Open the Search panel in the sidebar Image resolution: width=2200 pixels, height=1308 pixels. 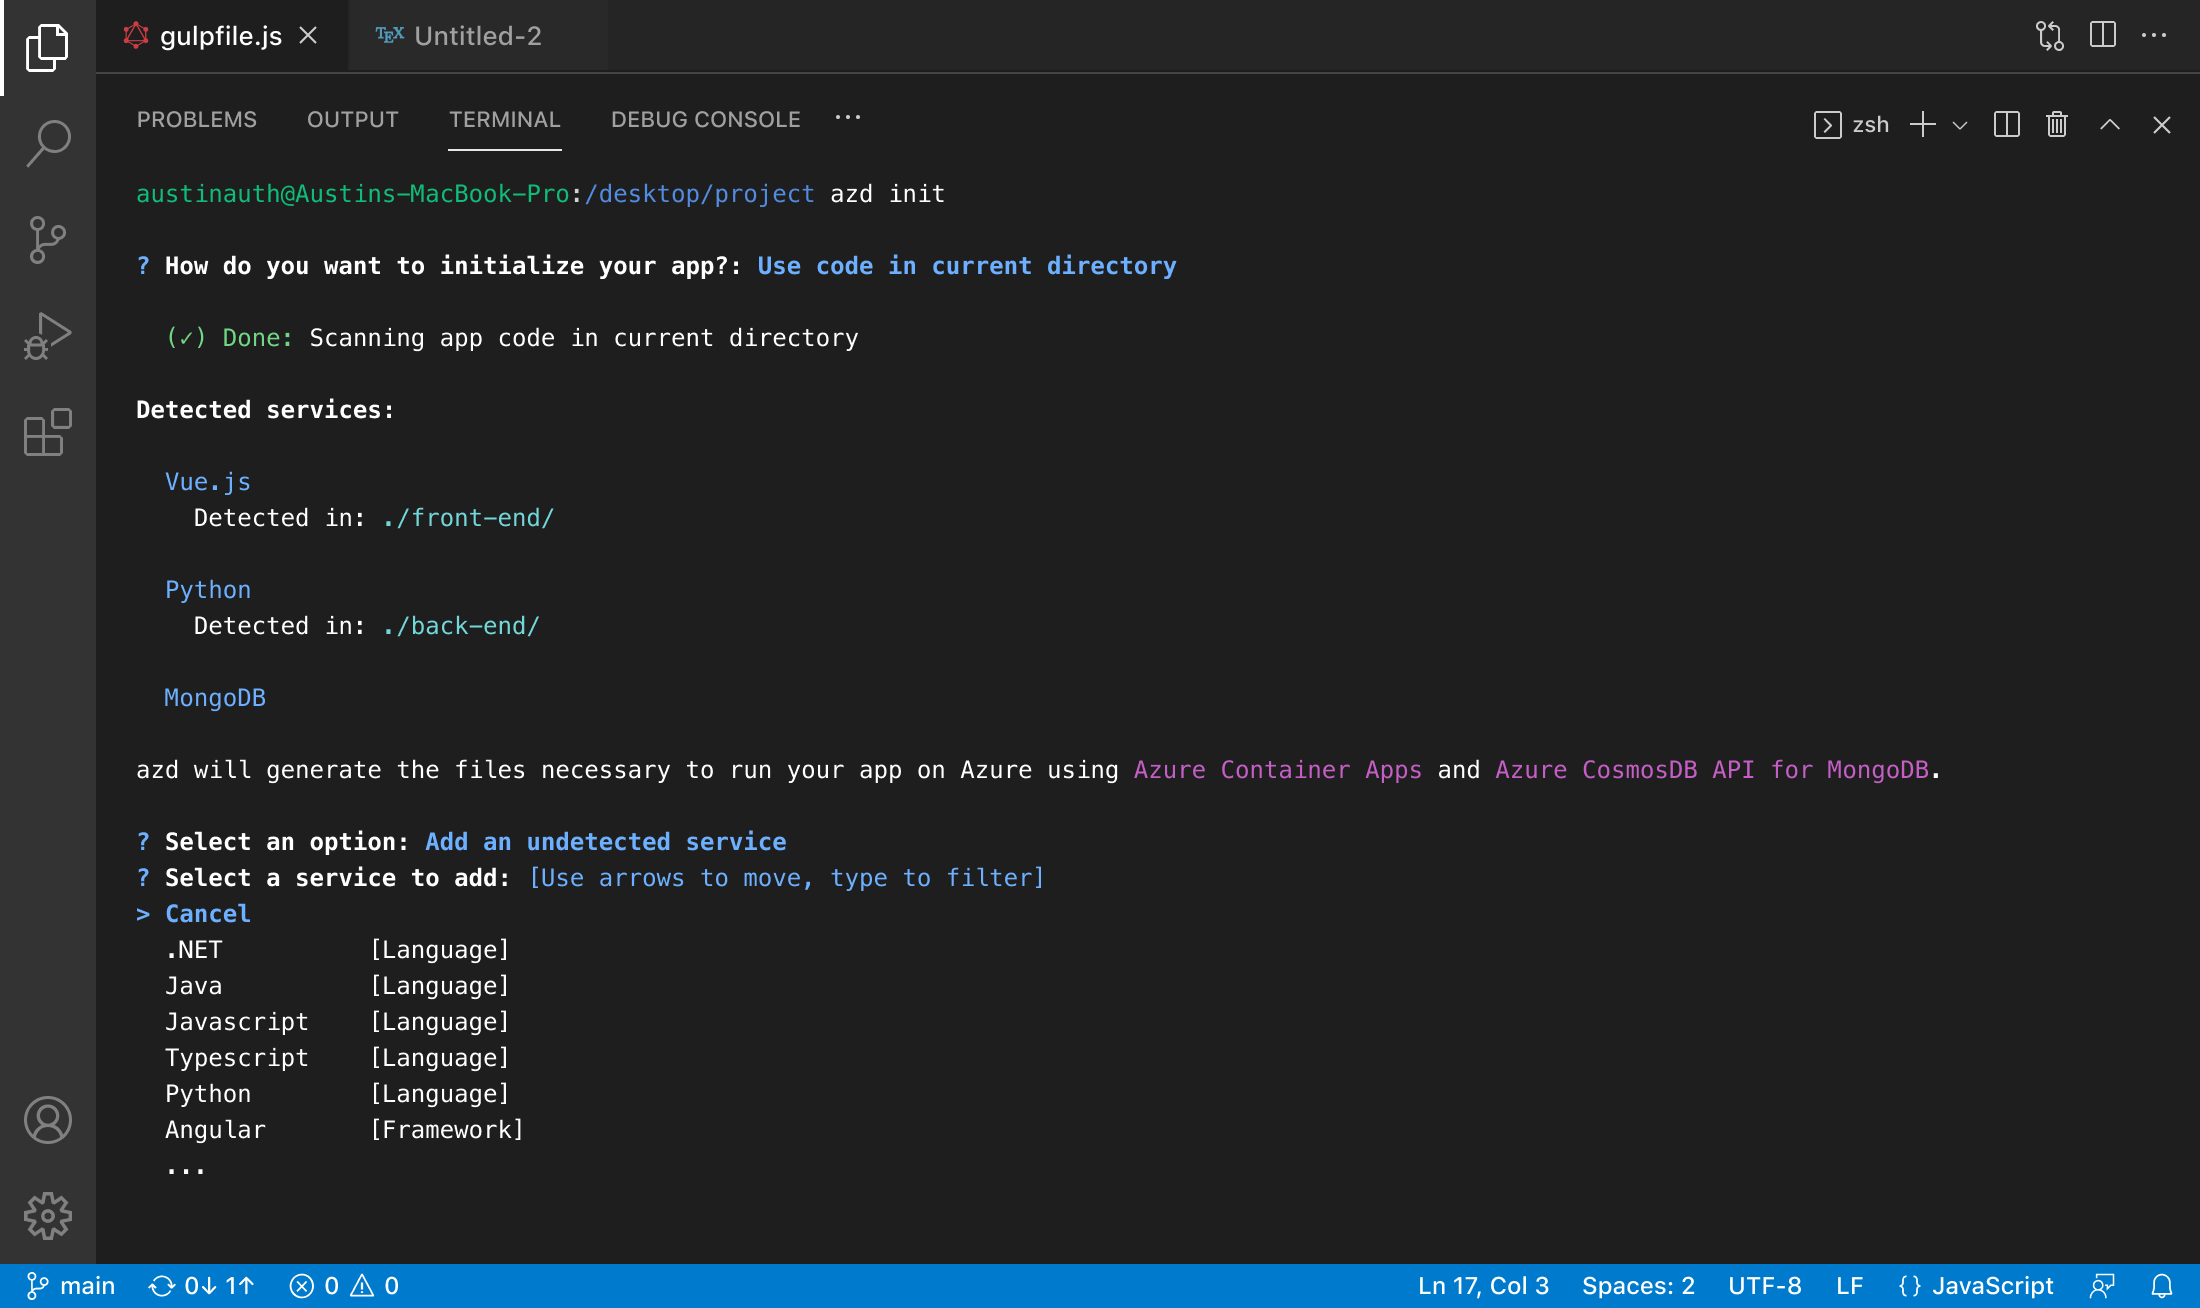click(x=47, y=143)
